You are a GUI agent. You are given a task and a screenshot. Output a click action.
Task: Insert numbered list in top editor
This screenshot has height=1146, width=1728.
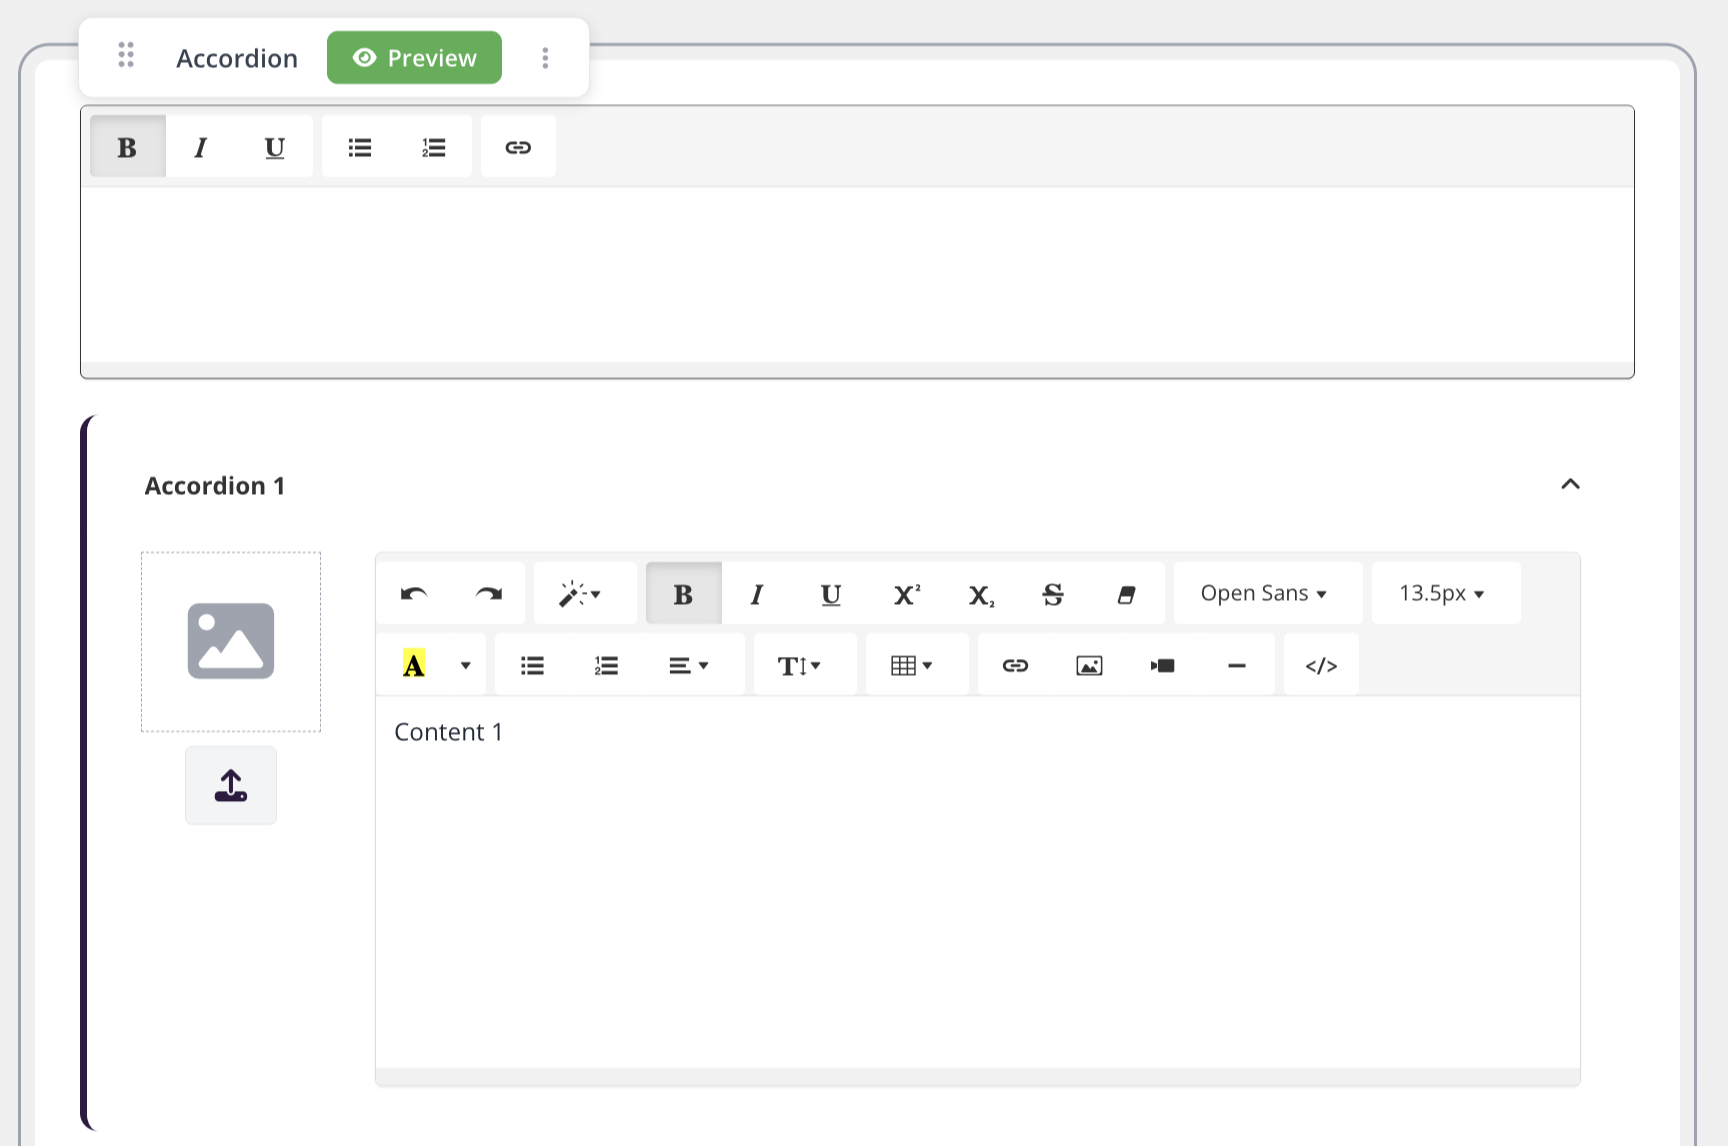pyautogui.click(x=434, y=147)
